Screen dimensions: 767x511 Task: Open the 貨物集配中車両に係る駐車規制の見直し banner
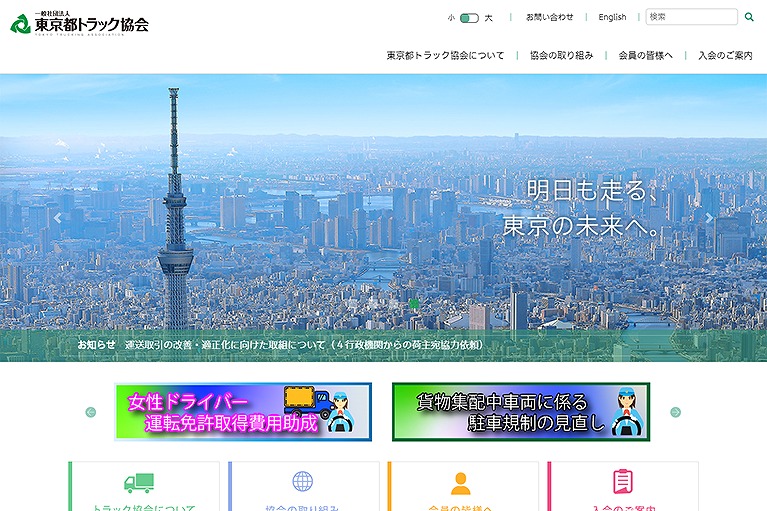[x=521, y=412]
